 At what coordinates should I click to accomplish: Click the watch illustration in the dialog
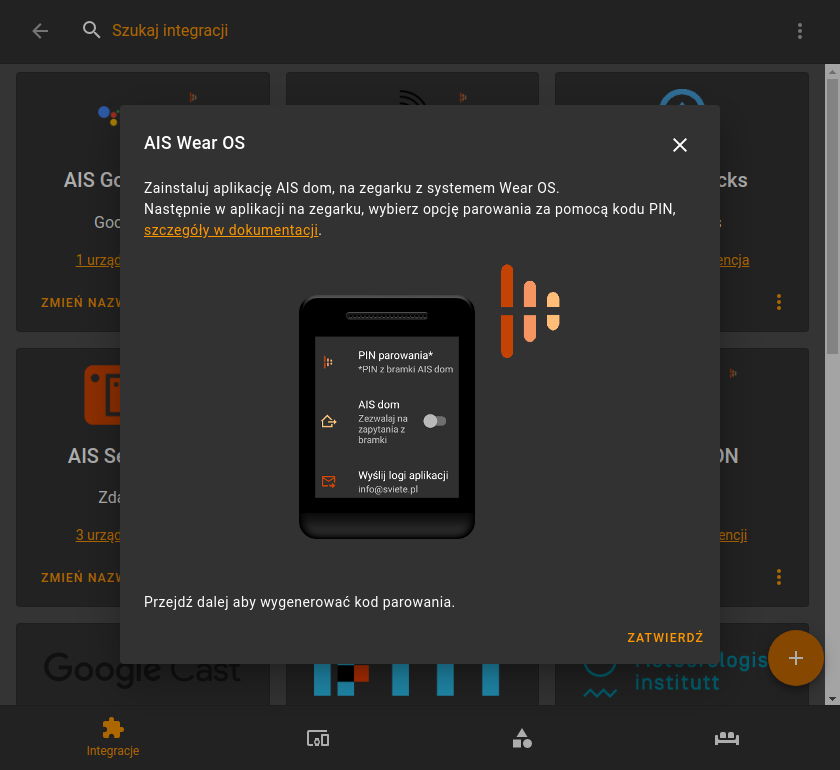point(386,417)
